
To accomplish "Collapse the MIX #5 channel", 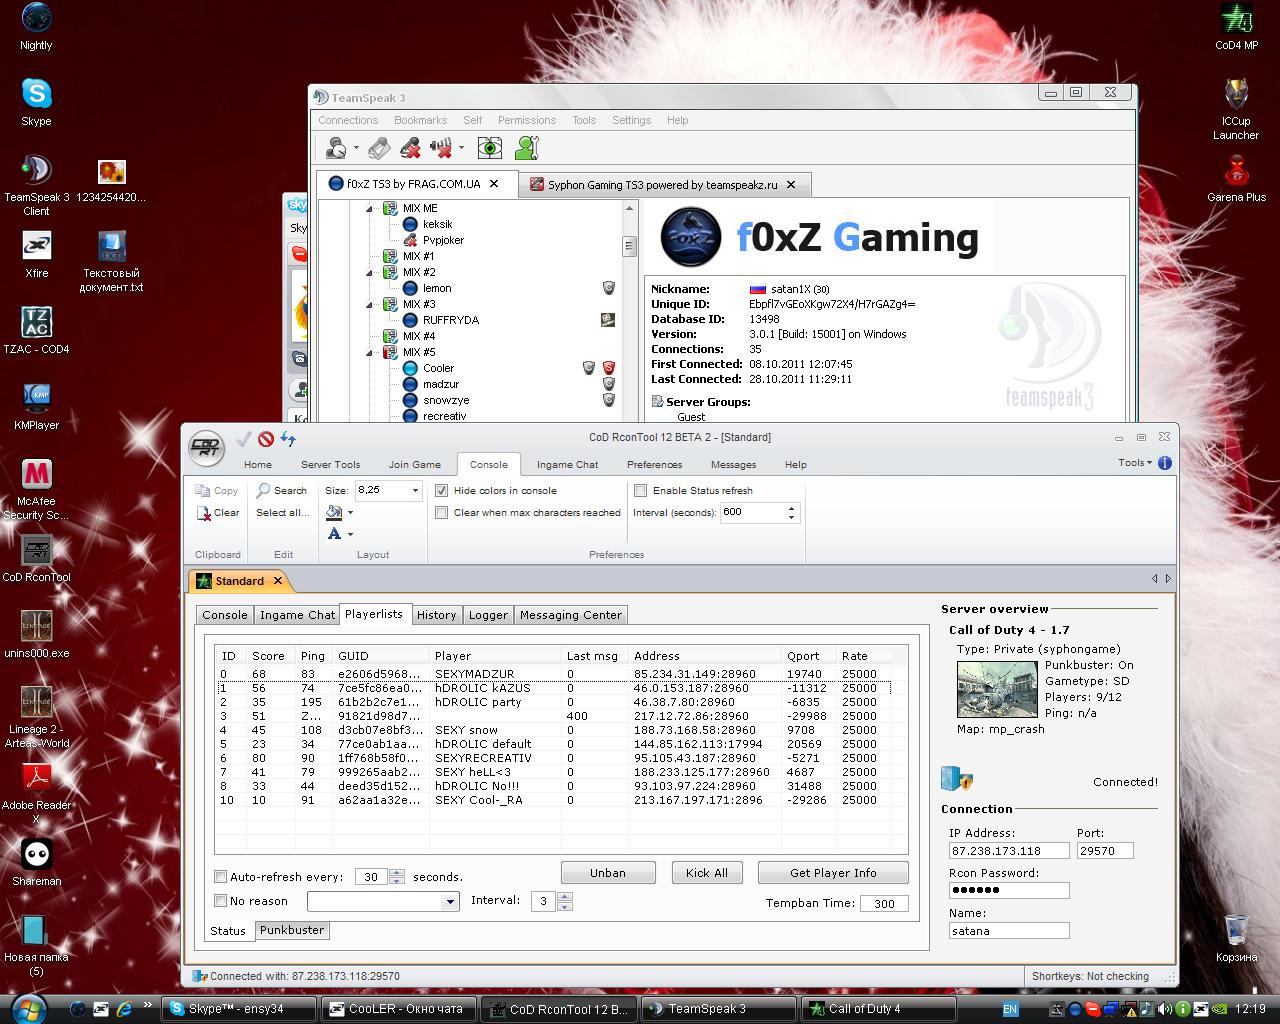I will point(369,353).
